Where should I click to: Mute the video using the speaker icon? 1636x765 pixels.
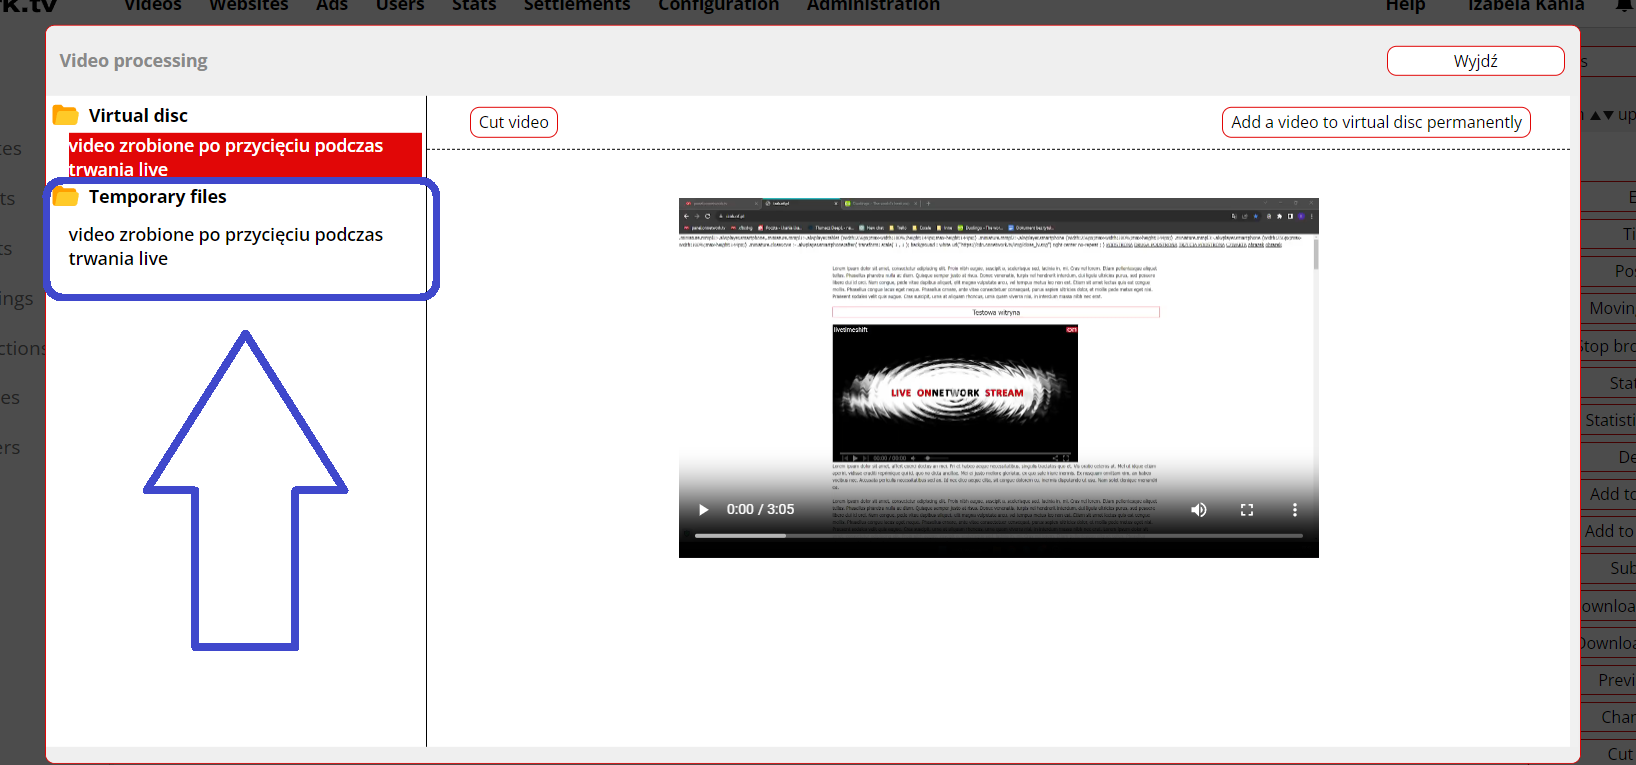(1198, 510)
